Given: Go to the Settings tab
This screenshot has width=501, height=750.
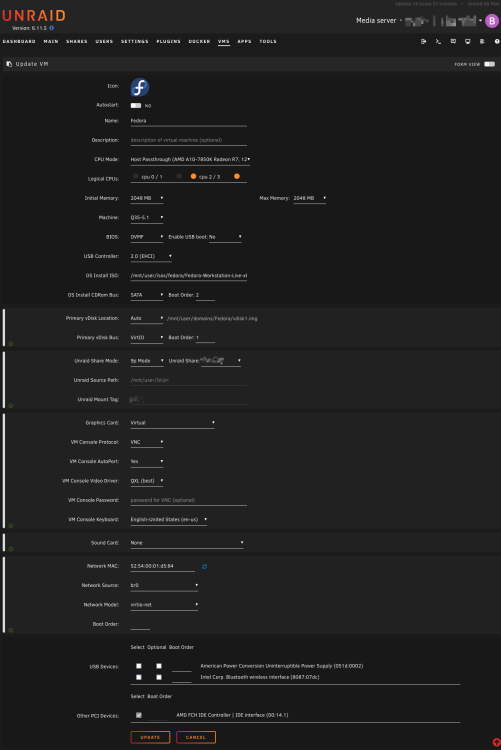Looking at the screenshot, I should click(x=134, y=42).
